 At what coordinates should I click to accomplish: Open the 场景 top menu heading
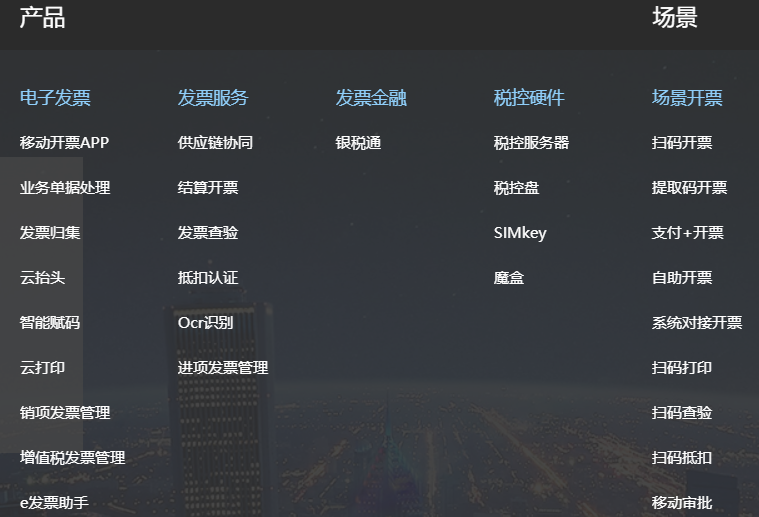click(674, 18)
